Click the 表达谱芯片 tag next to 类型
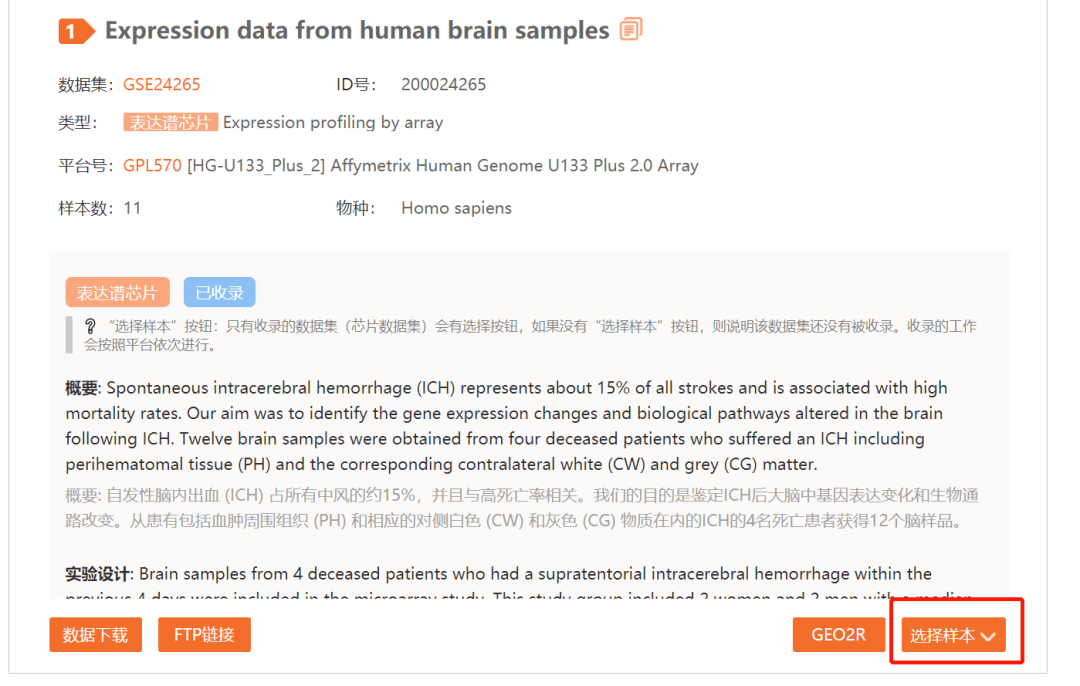 click(170, 123)
